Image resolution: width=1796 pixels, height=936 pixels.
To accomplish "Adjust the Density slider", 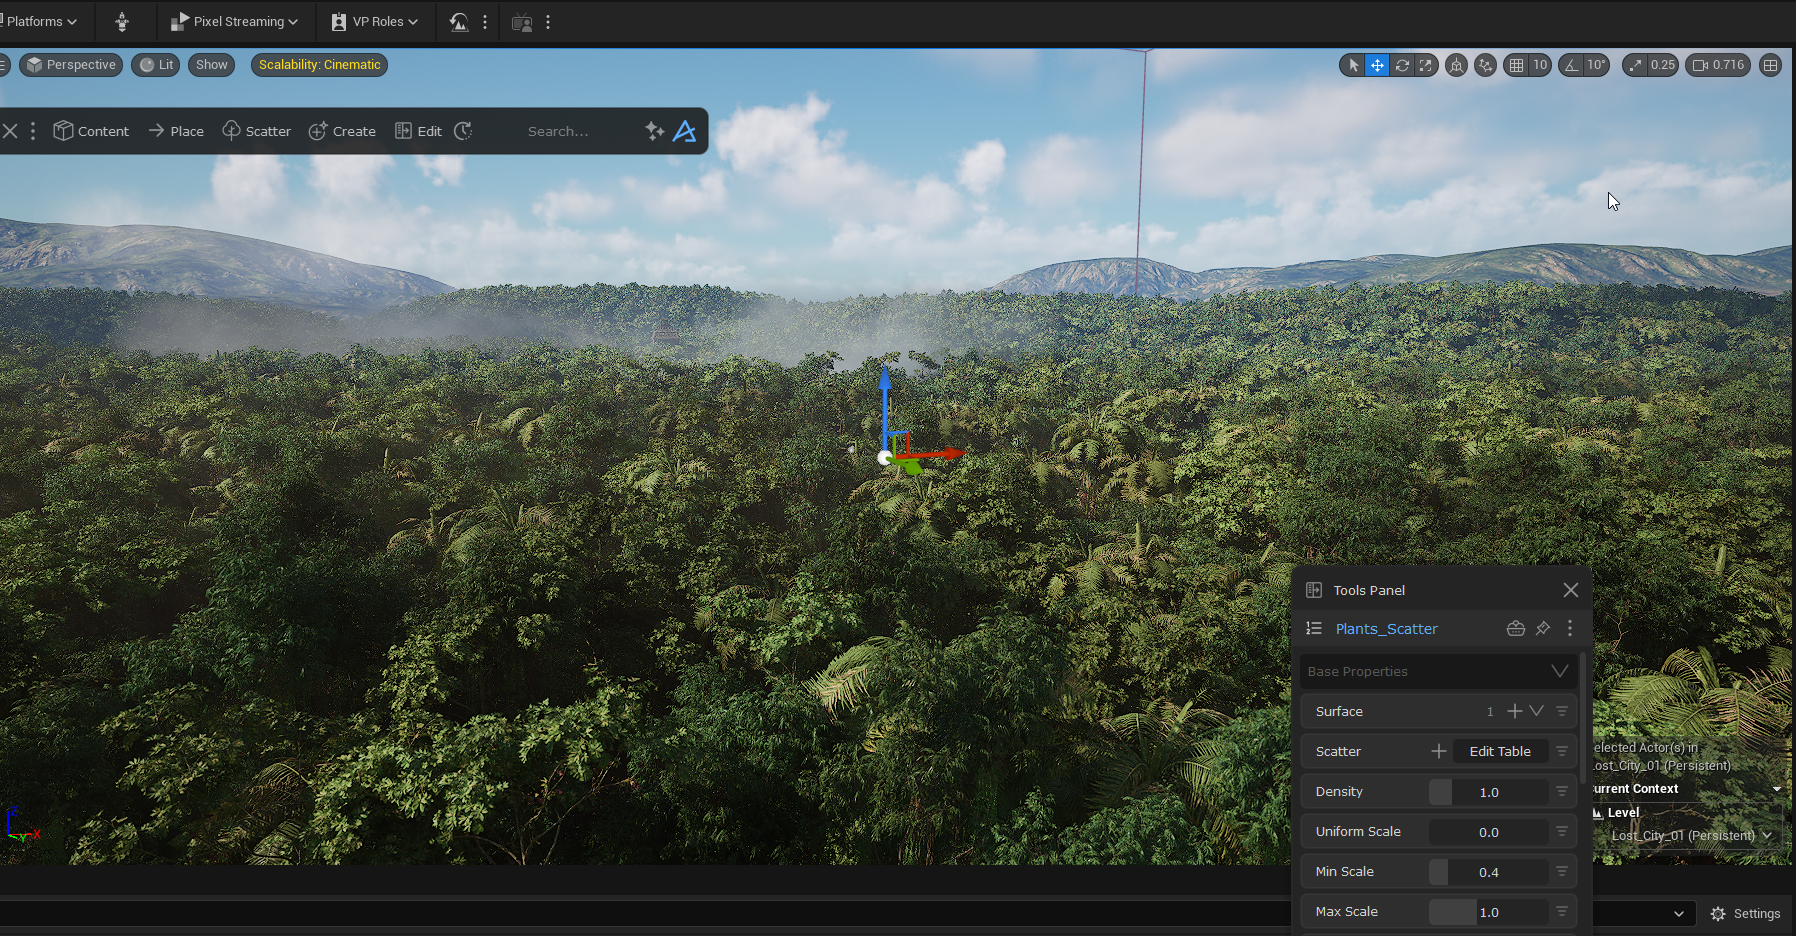I will pos(1488,792).
